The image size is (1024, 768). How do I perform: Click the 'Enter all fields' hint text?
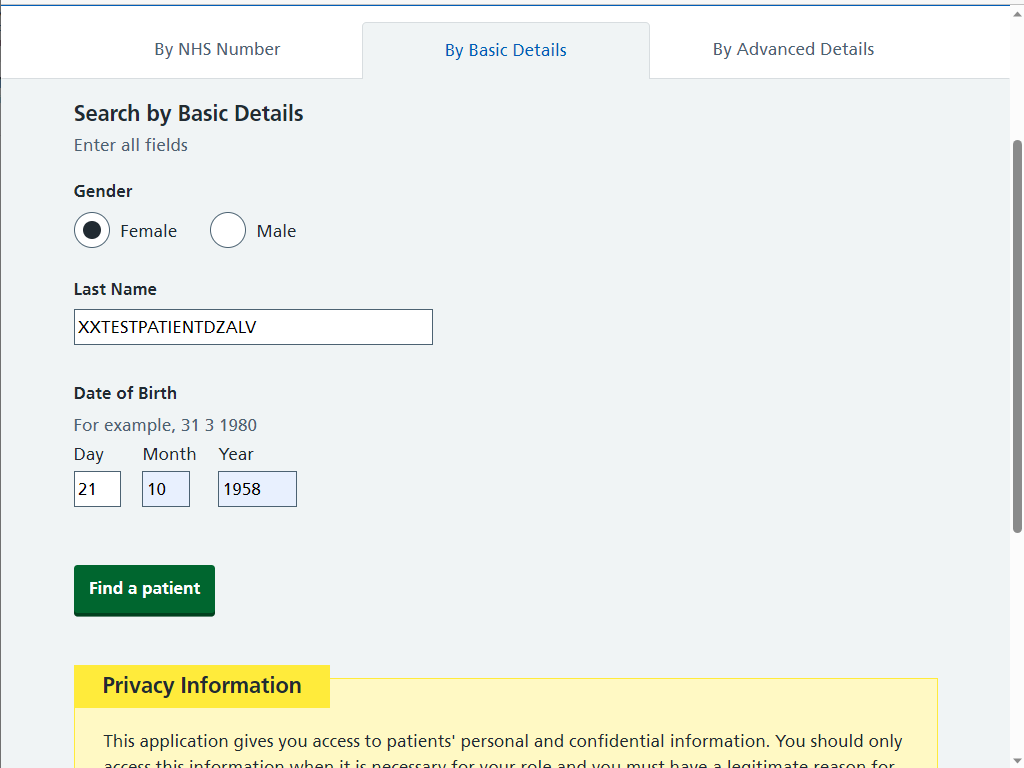point(131,145)
